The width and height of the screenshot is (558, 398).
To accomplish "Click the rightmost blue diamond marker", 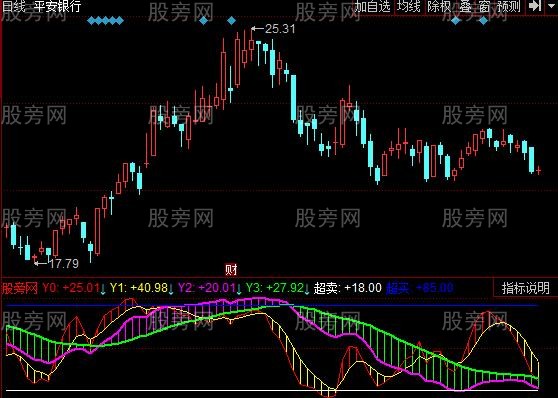I will tap(484, 21).
